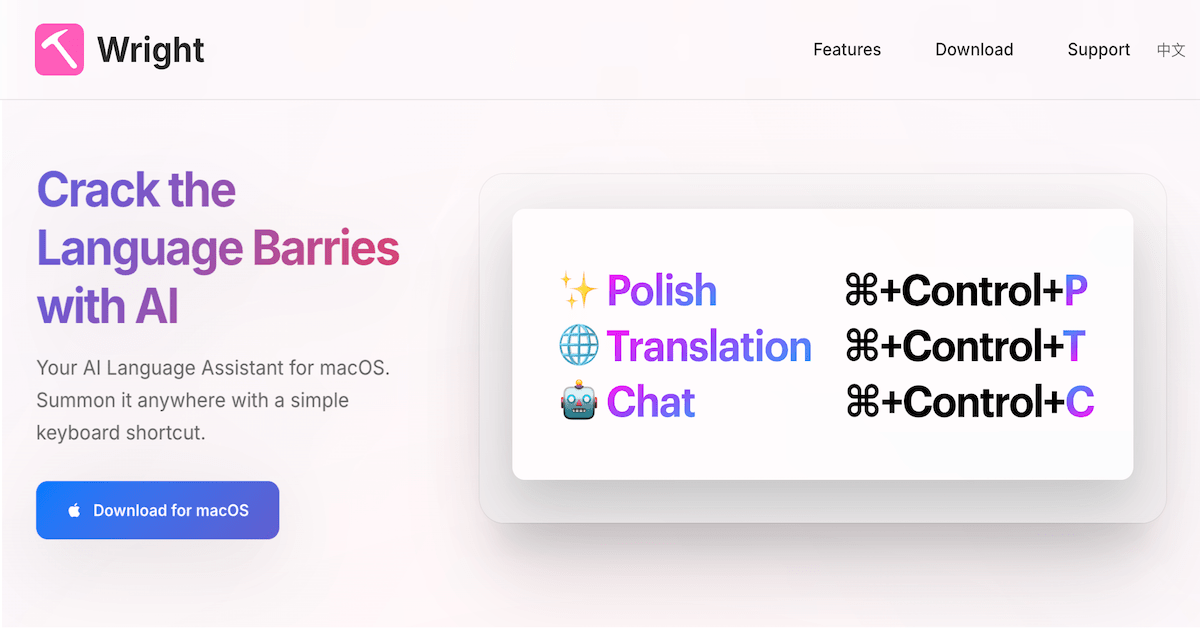This screenshot has width=1200, height=630.
Task: Click the Chat feature label
Action: [x=650, y=401]
